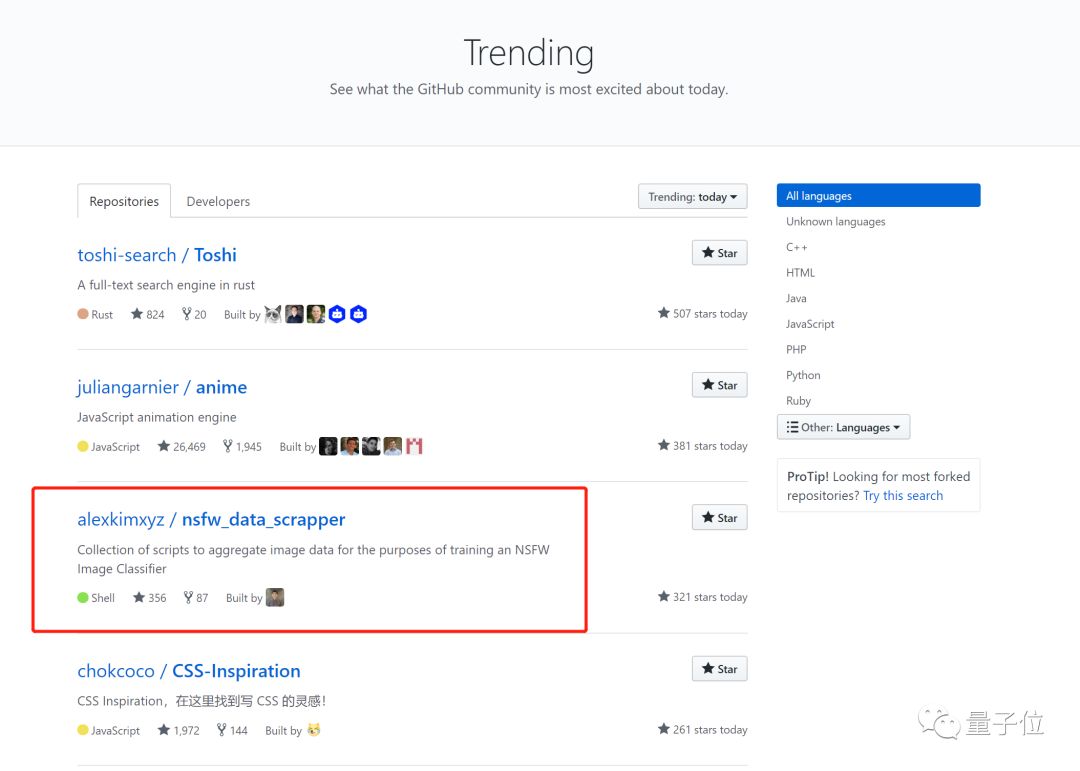
Task: Filter trending by Java
Action: click(x=796, y=298)
